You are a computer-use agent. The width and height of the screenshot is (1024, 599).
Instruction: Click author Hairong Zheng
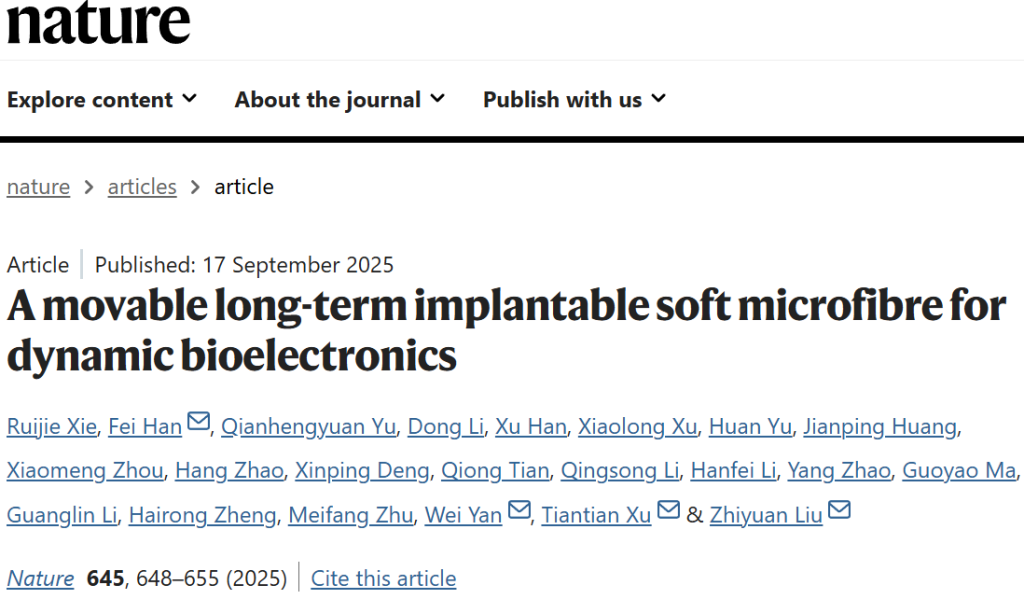tap(202, 515)
